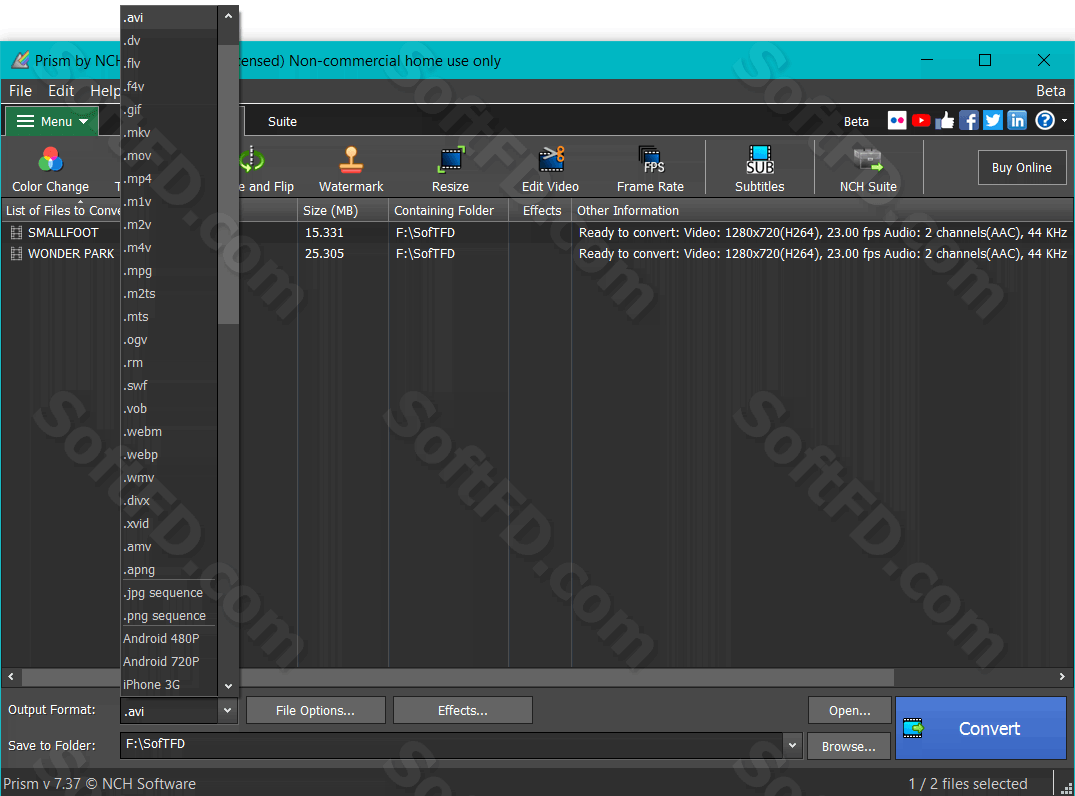Select iPhone 3G preset
The height and width of the screenshot is (796, 1075).
click(169, 684)
